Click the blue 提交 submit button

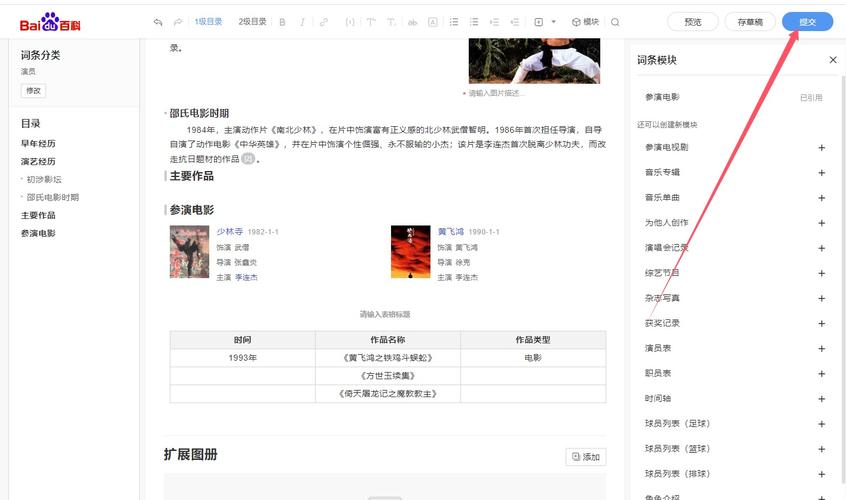click(808, 22)
